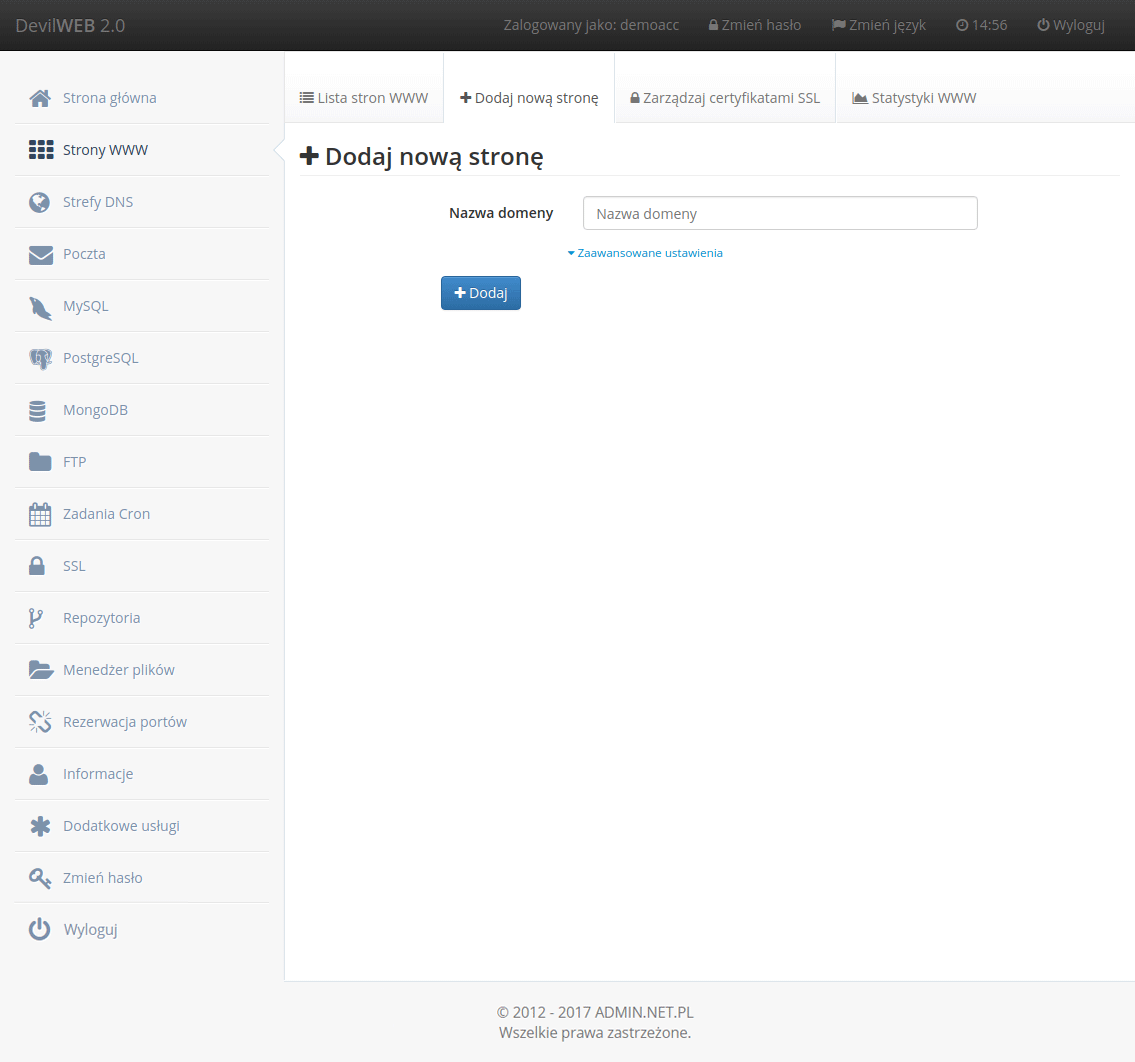
Task: Click Wyloguj in the top navigation bar
Action: coord(1071,25)
